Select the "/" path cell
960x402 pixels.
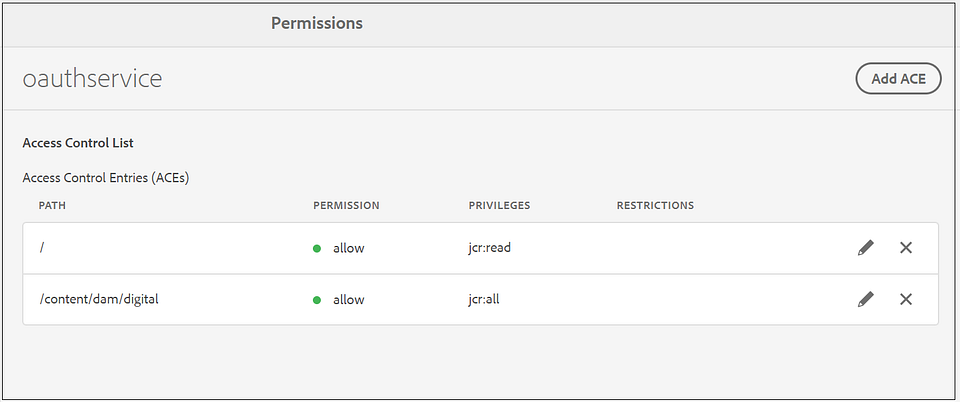point(41,248)
